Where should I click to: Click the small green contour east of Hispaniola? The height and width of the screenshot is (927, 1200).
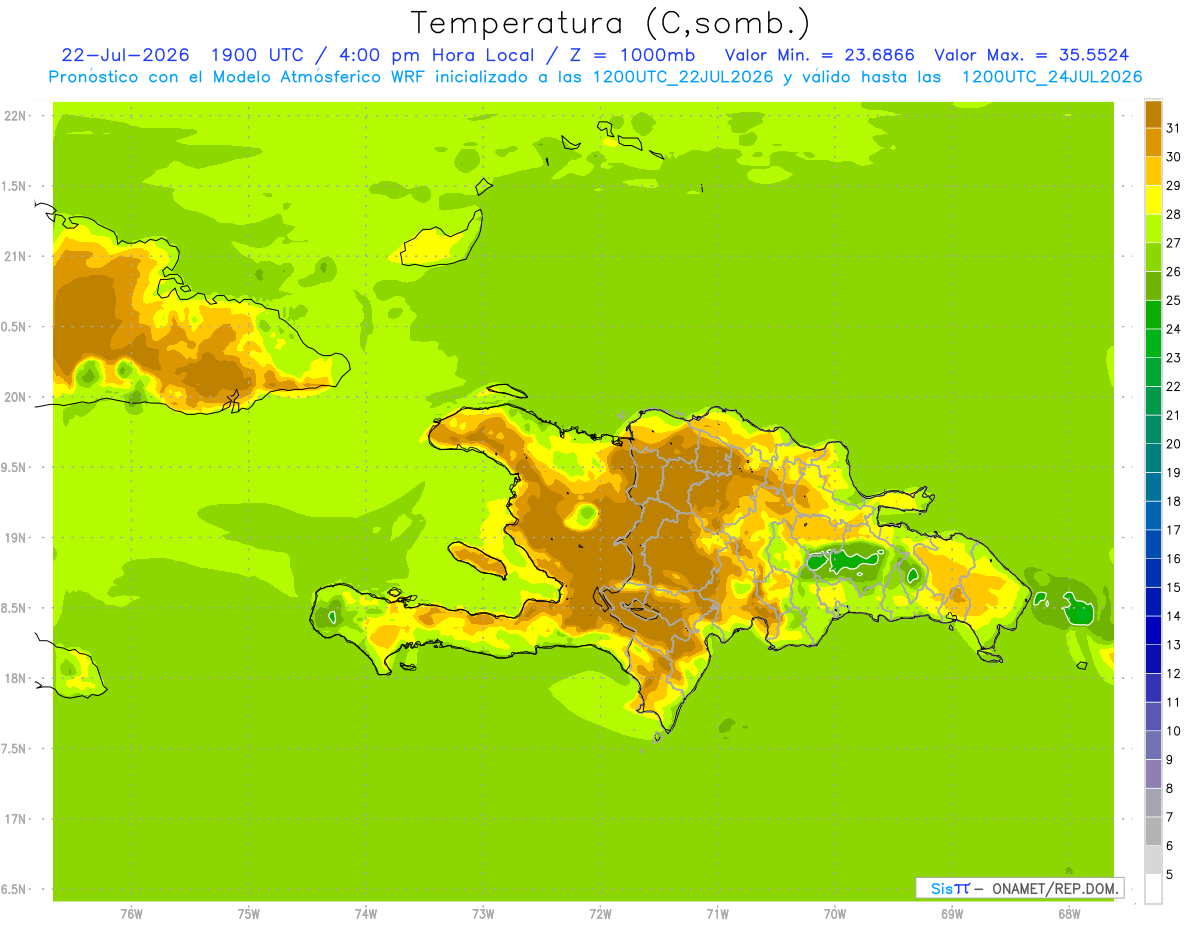1077,607
